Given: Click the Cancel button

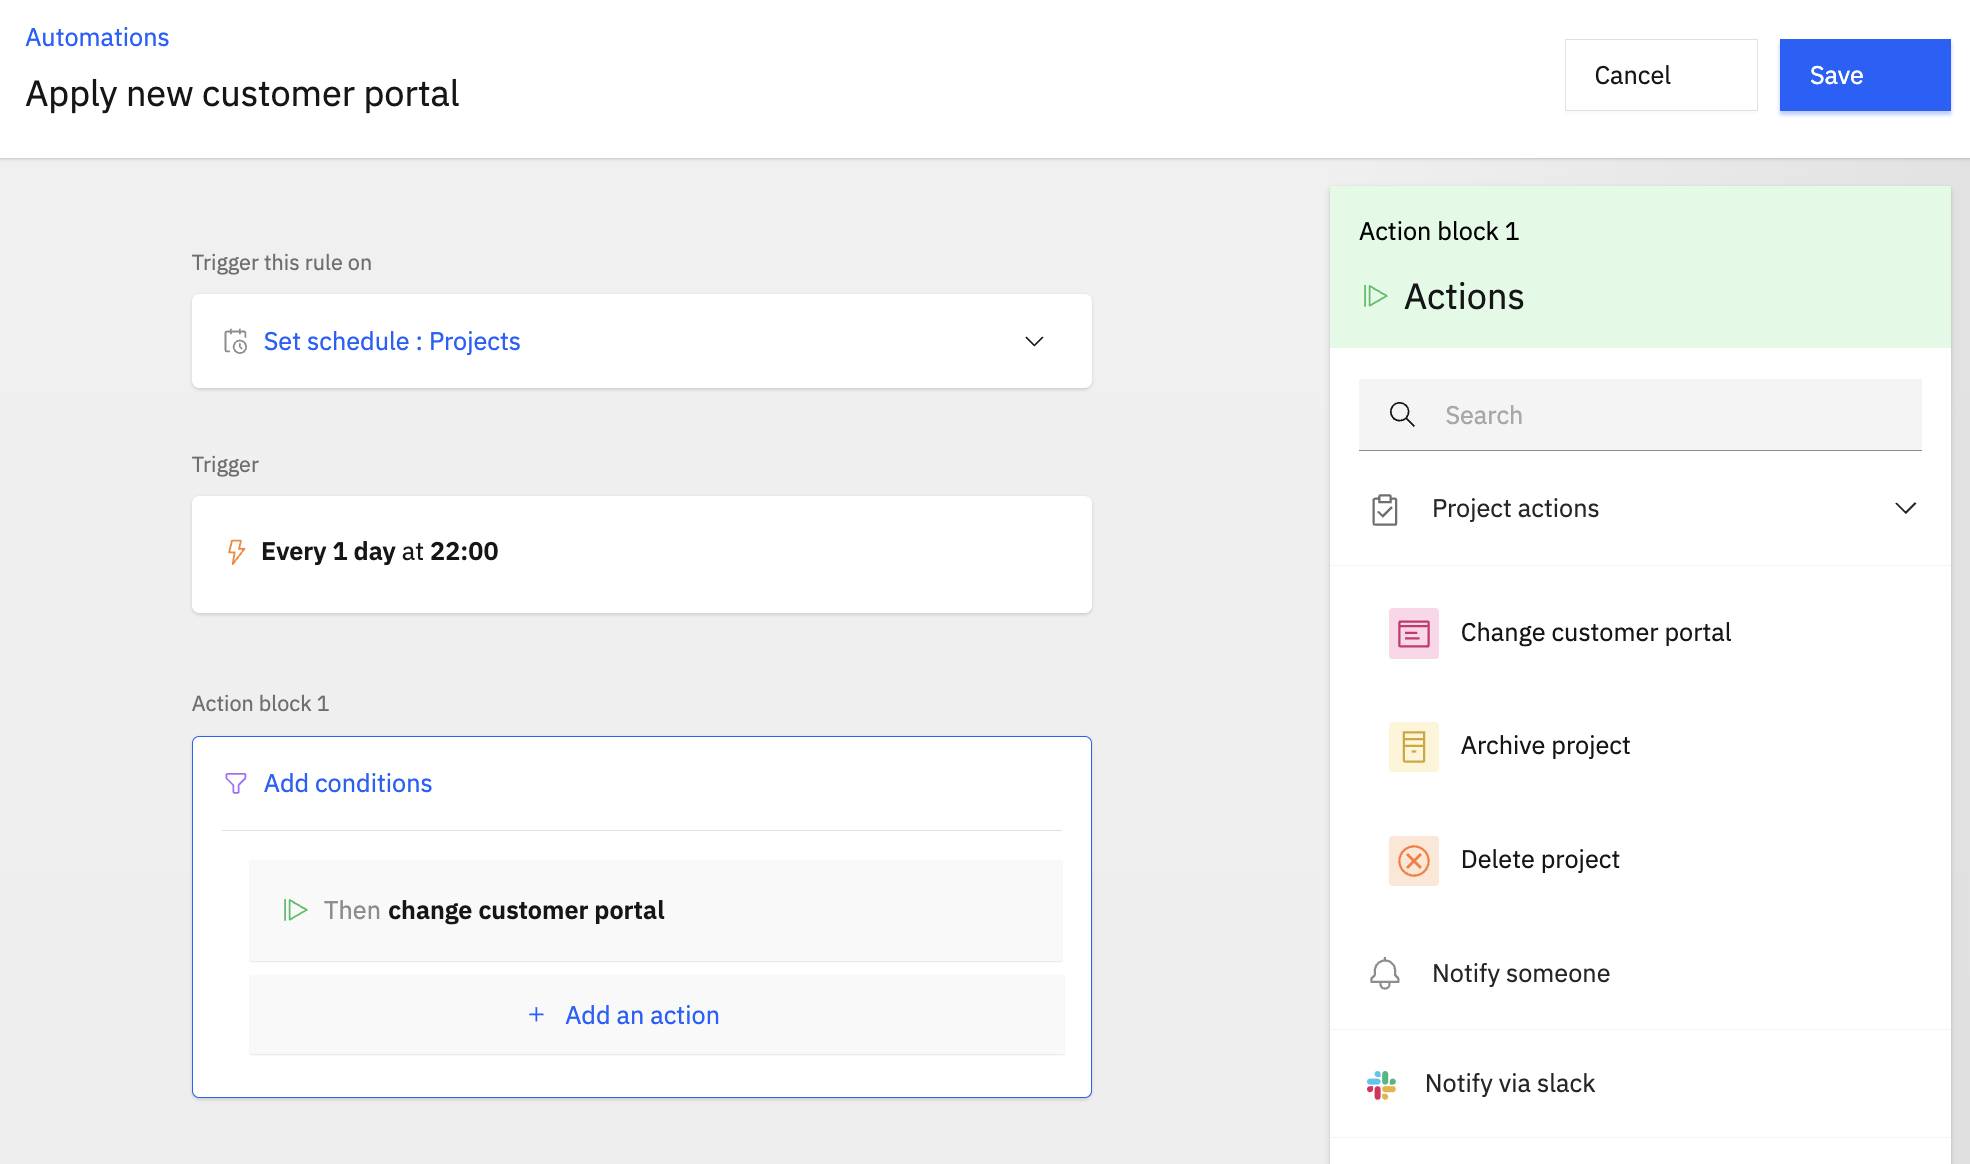Looking at the screenshot, I should pyautogui.click(x=1660, y=75).
